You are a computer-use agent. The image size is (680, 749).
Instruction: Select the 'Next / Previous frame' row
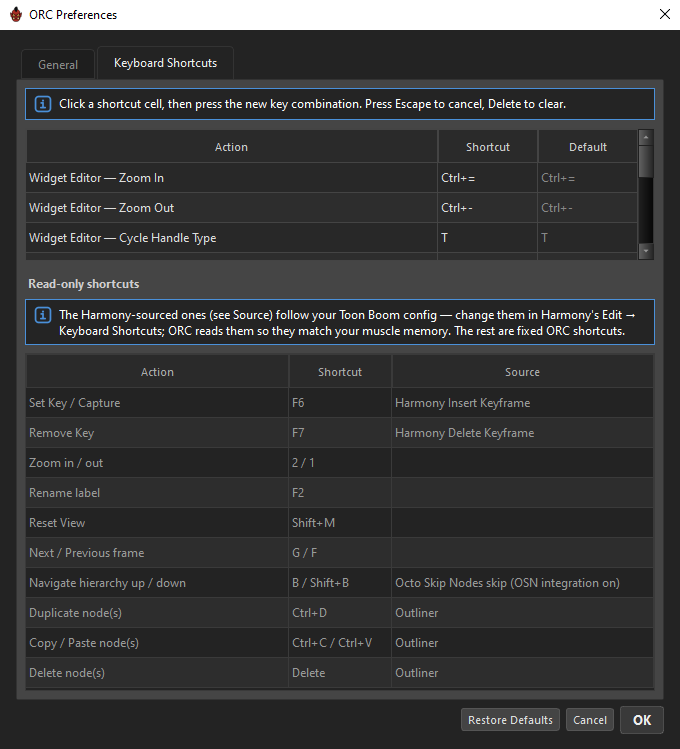coord(340,553)
